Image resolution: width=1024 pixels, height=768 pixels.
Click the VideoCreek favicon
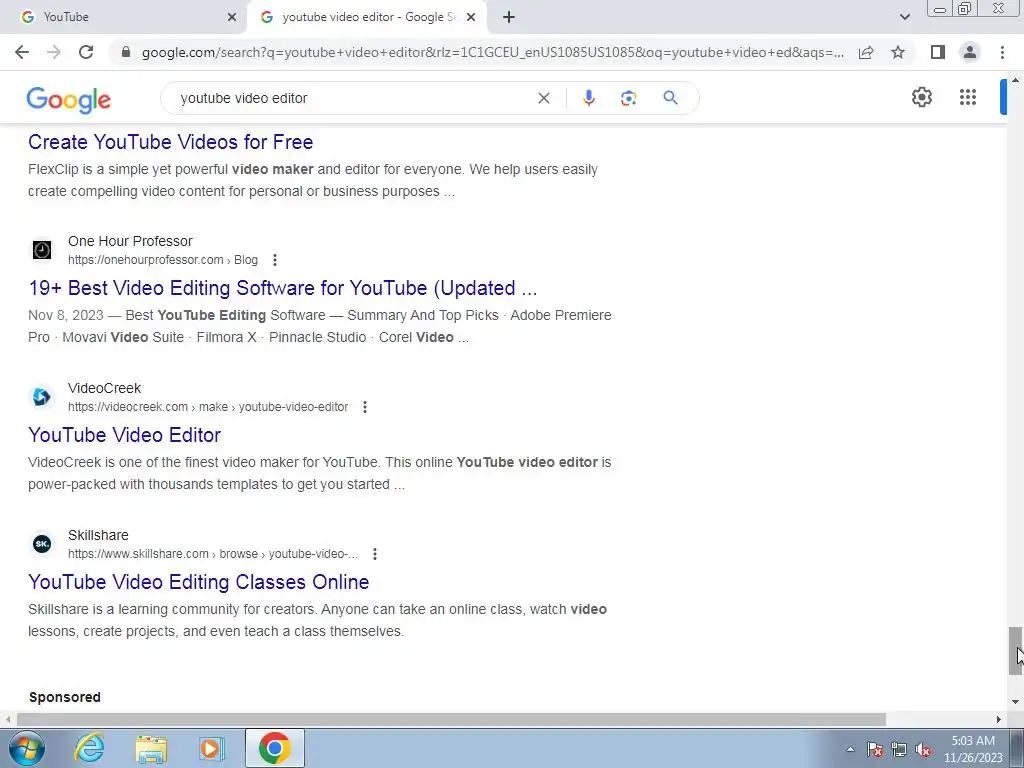[42, 397]
